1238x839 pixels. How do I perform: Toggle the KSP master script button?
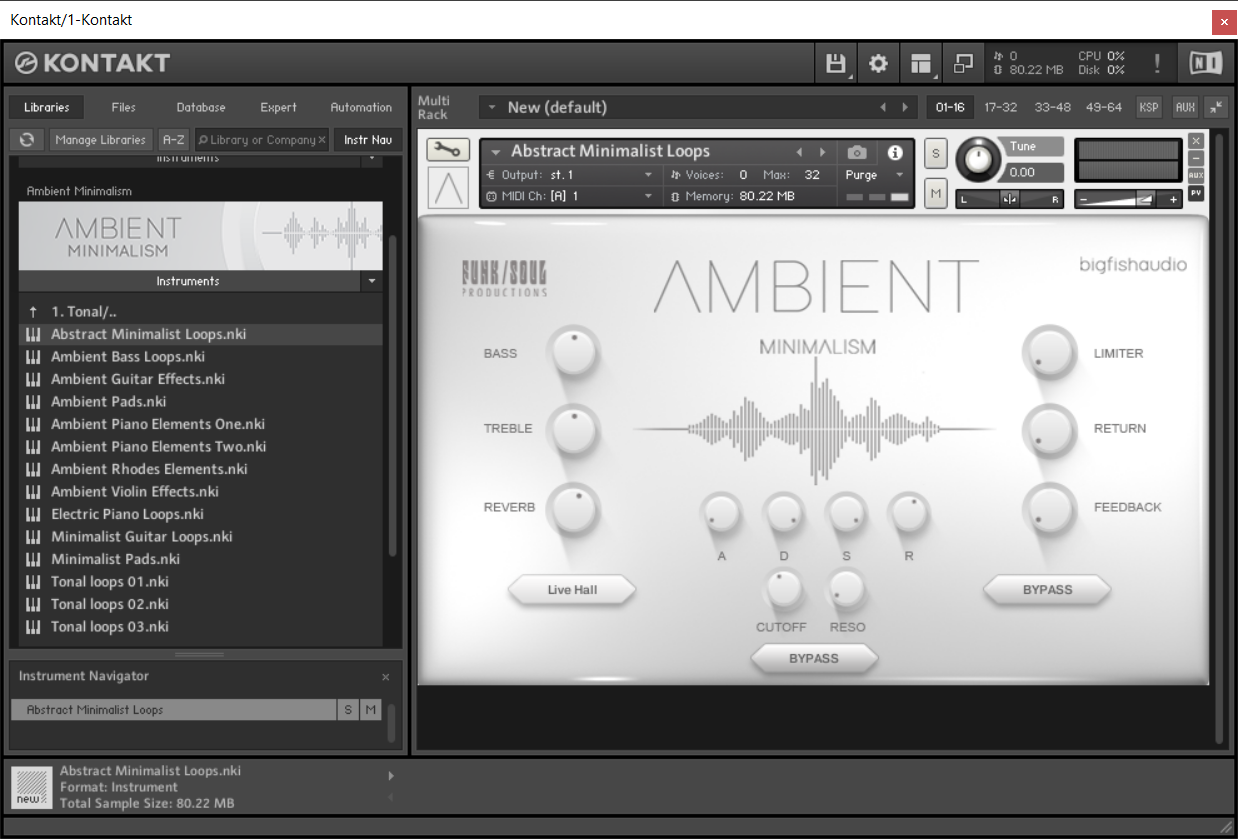click(x=1149, y=107)
